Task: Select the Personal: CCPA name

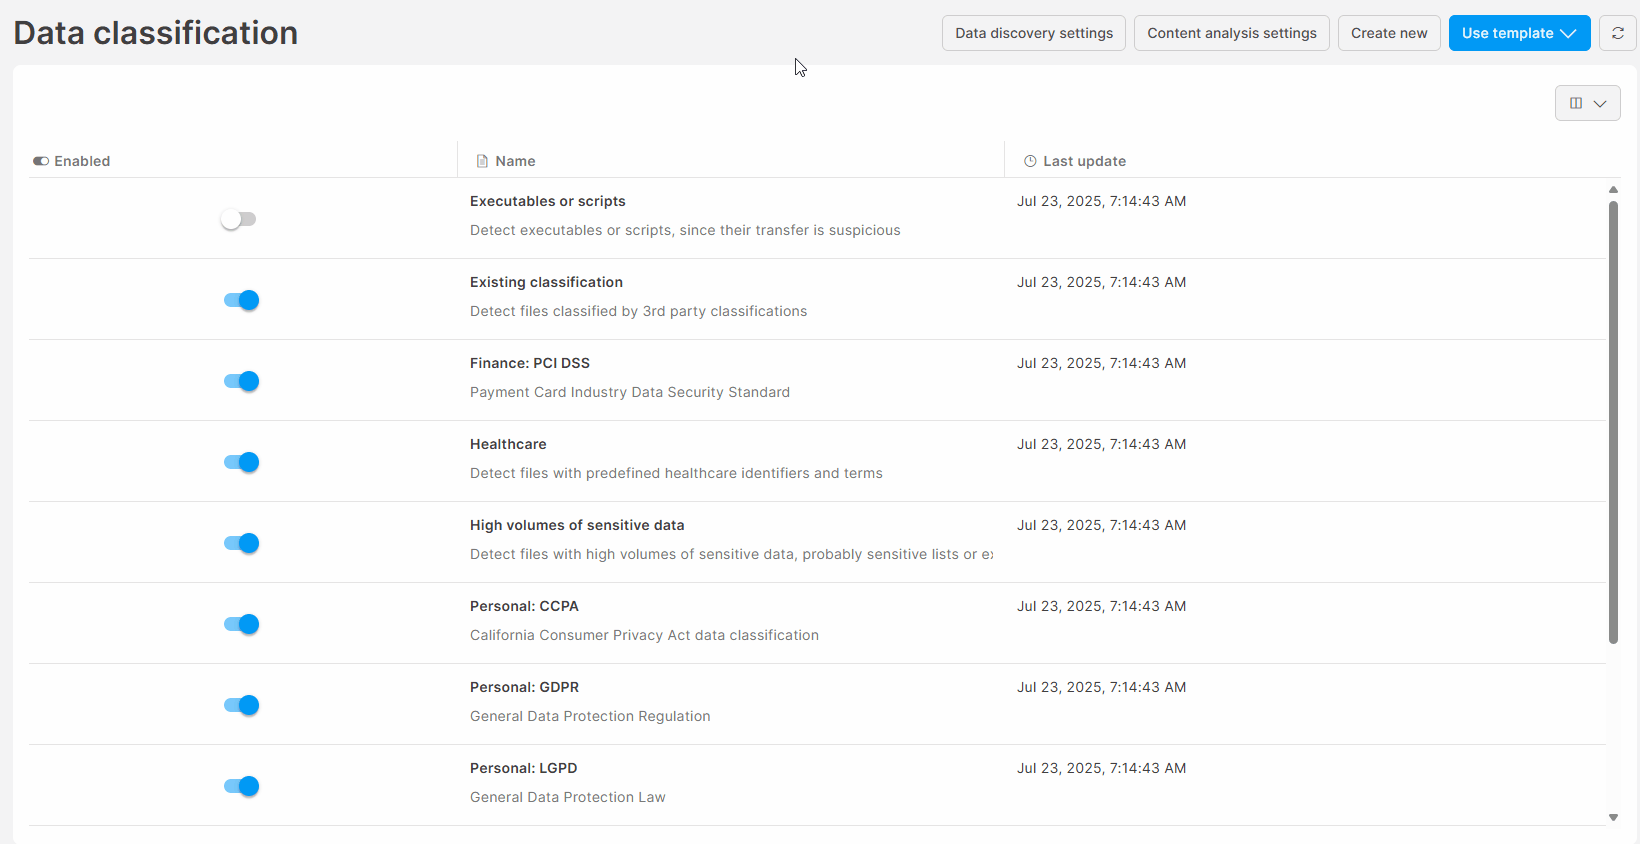Action: 524,606
